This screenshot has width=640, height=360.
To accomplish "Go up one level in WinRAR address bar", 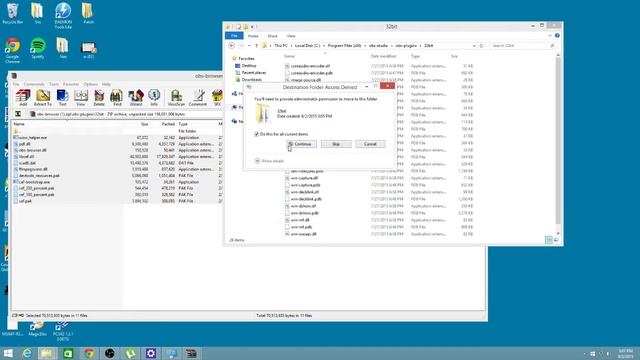I will pyautogui.click(x=18, y=114).
